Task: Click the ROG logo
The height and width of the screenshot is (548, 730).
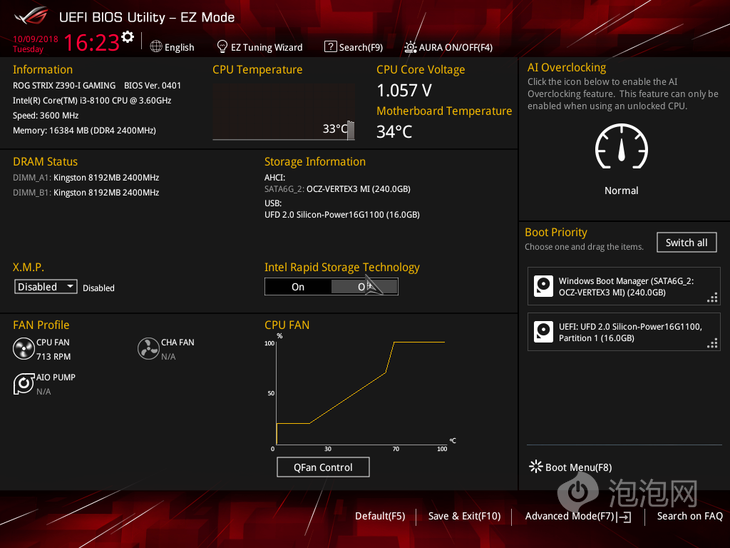Action: point(31,16)
